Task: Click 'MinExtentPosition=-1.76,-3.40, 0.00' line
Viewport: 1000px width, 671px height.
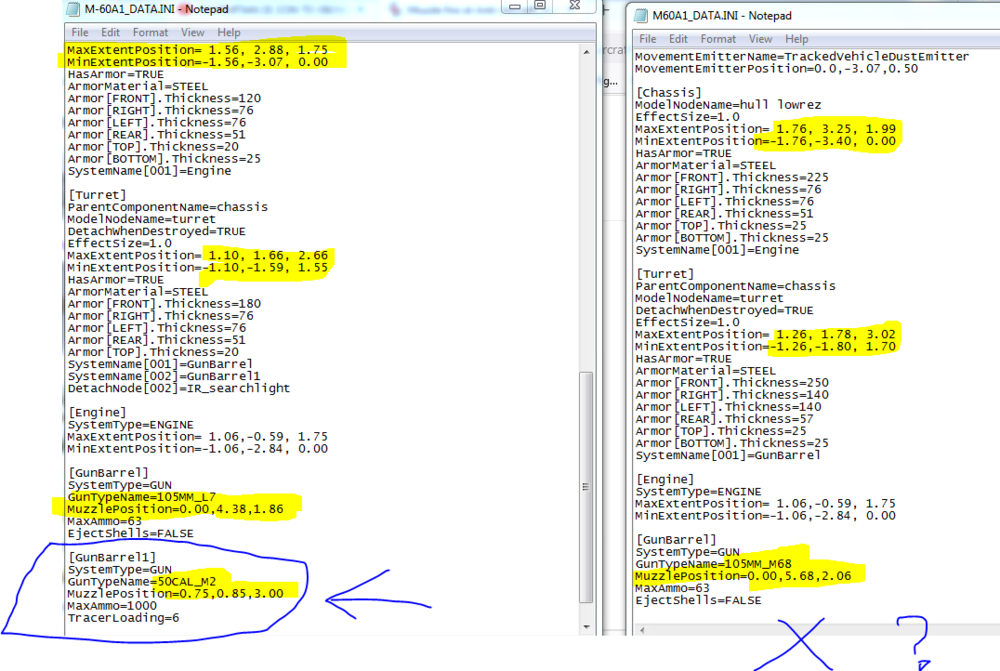Action: click(x=765, y=142)
